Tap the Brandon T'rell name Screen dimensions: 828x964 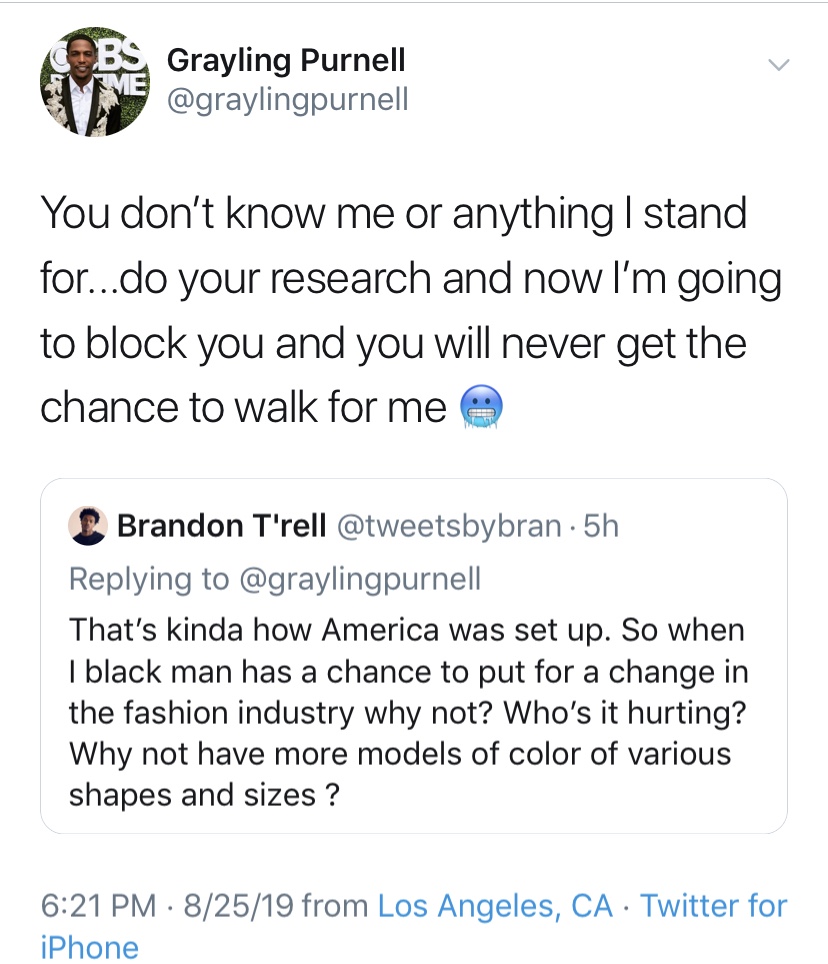pyautogui.click(x=221, y=526)
